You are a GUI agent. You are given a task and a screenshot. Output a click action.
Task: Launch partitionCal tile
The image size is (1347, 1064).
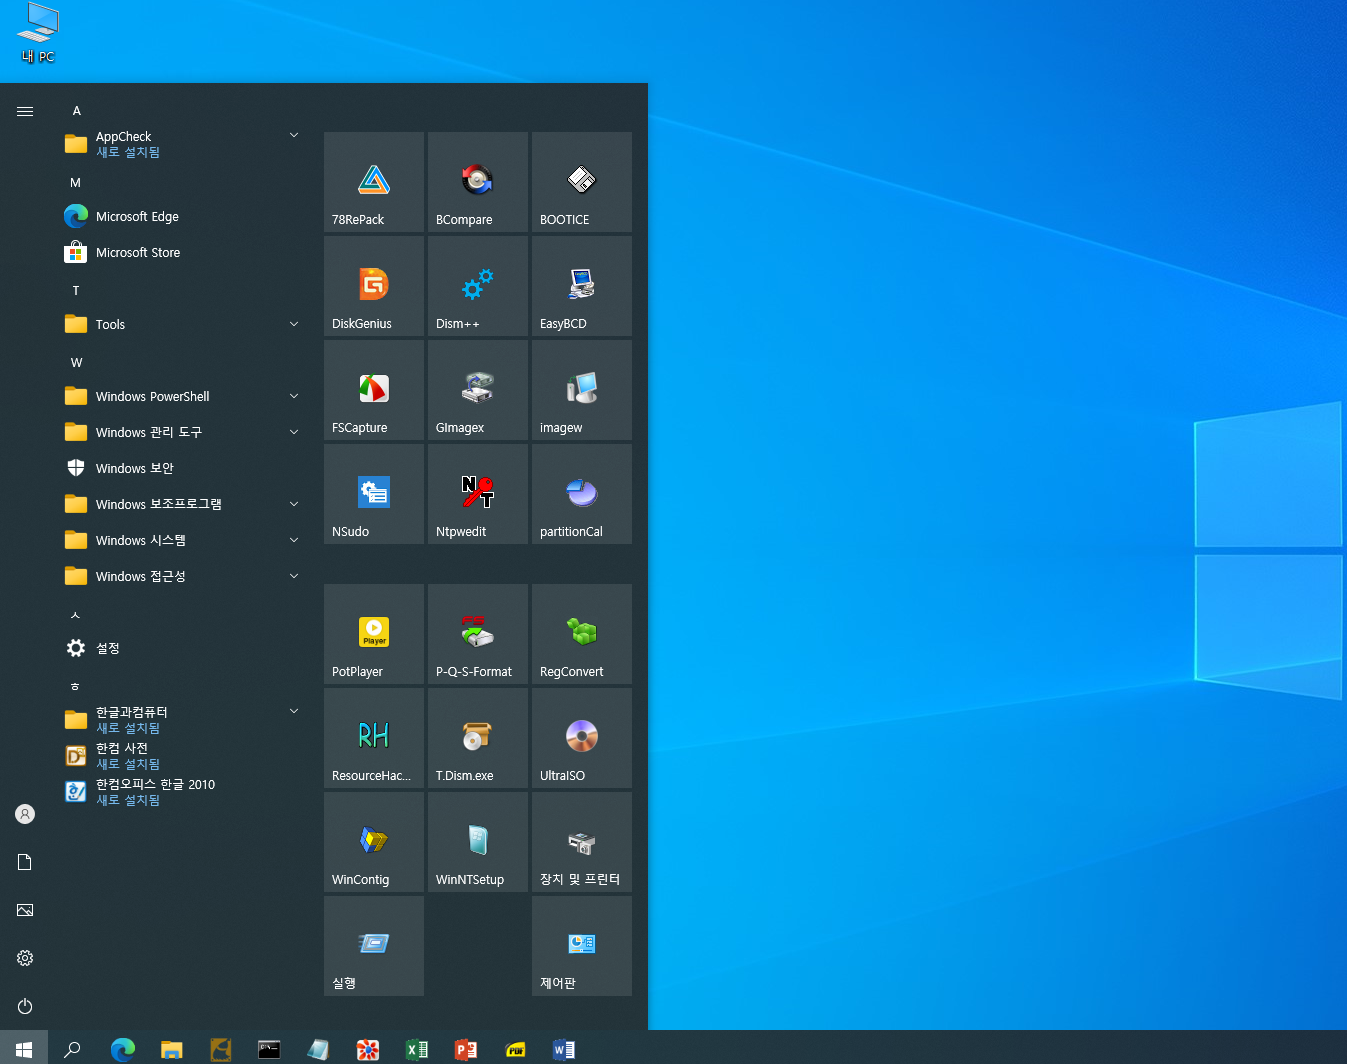[x=582, y=494]
